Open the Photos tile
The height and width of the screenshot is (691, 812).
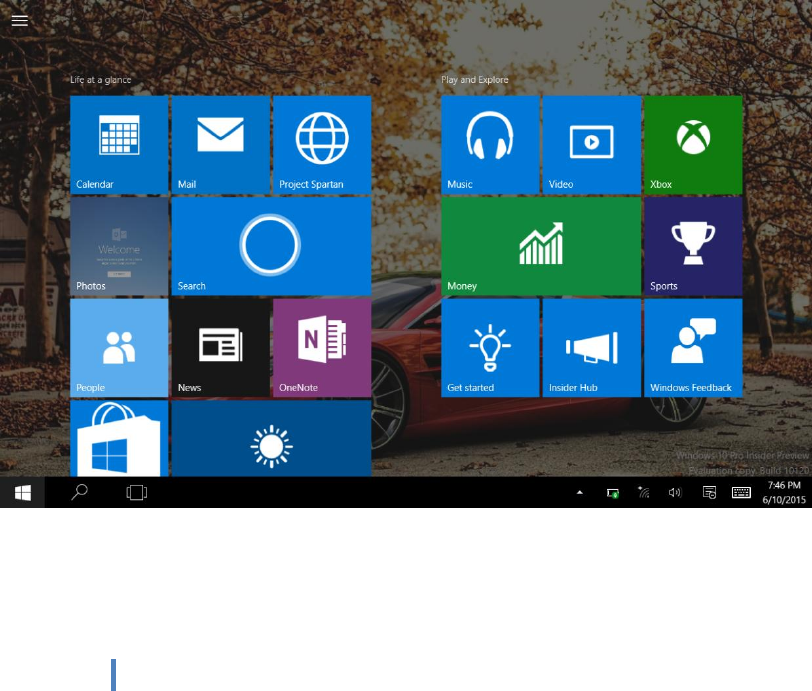point(119,246)
